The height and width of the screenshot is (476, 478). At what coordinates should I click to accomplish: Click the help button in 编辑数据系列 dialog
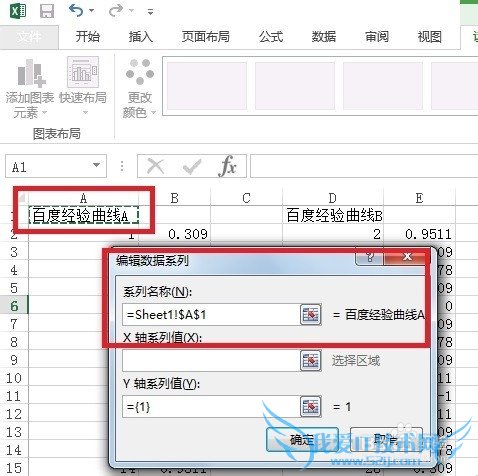(x=370, y=257)
